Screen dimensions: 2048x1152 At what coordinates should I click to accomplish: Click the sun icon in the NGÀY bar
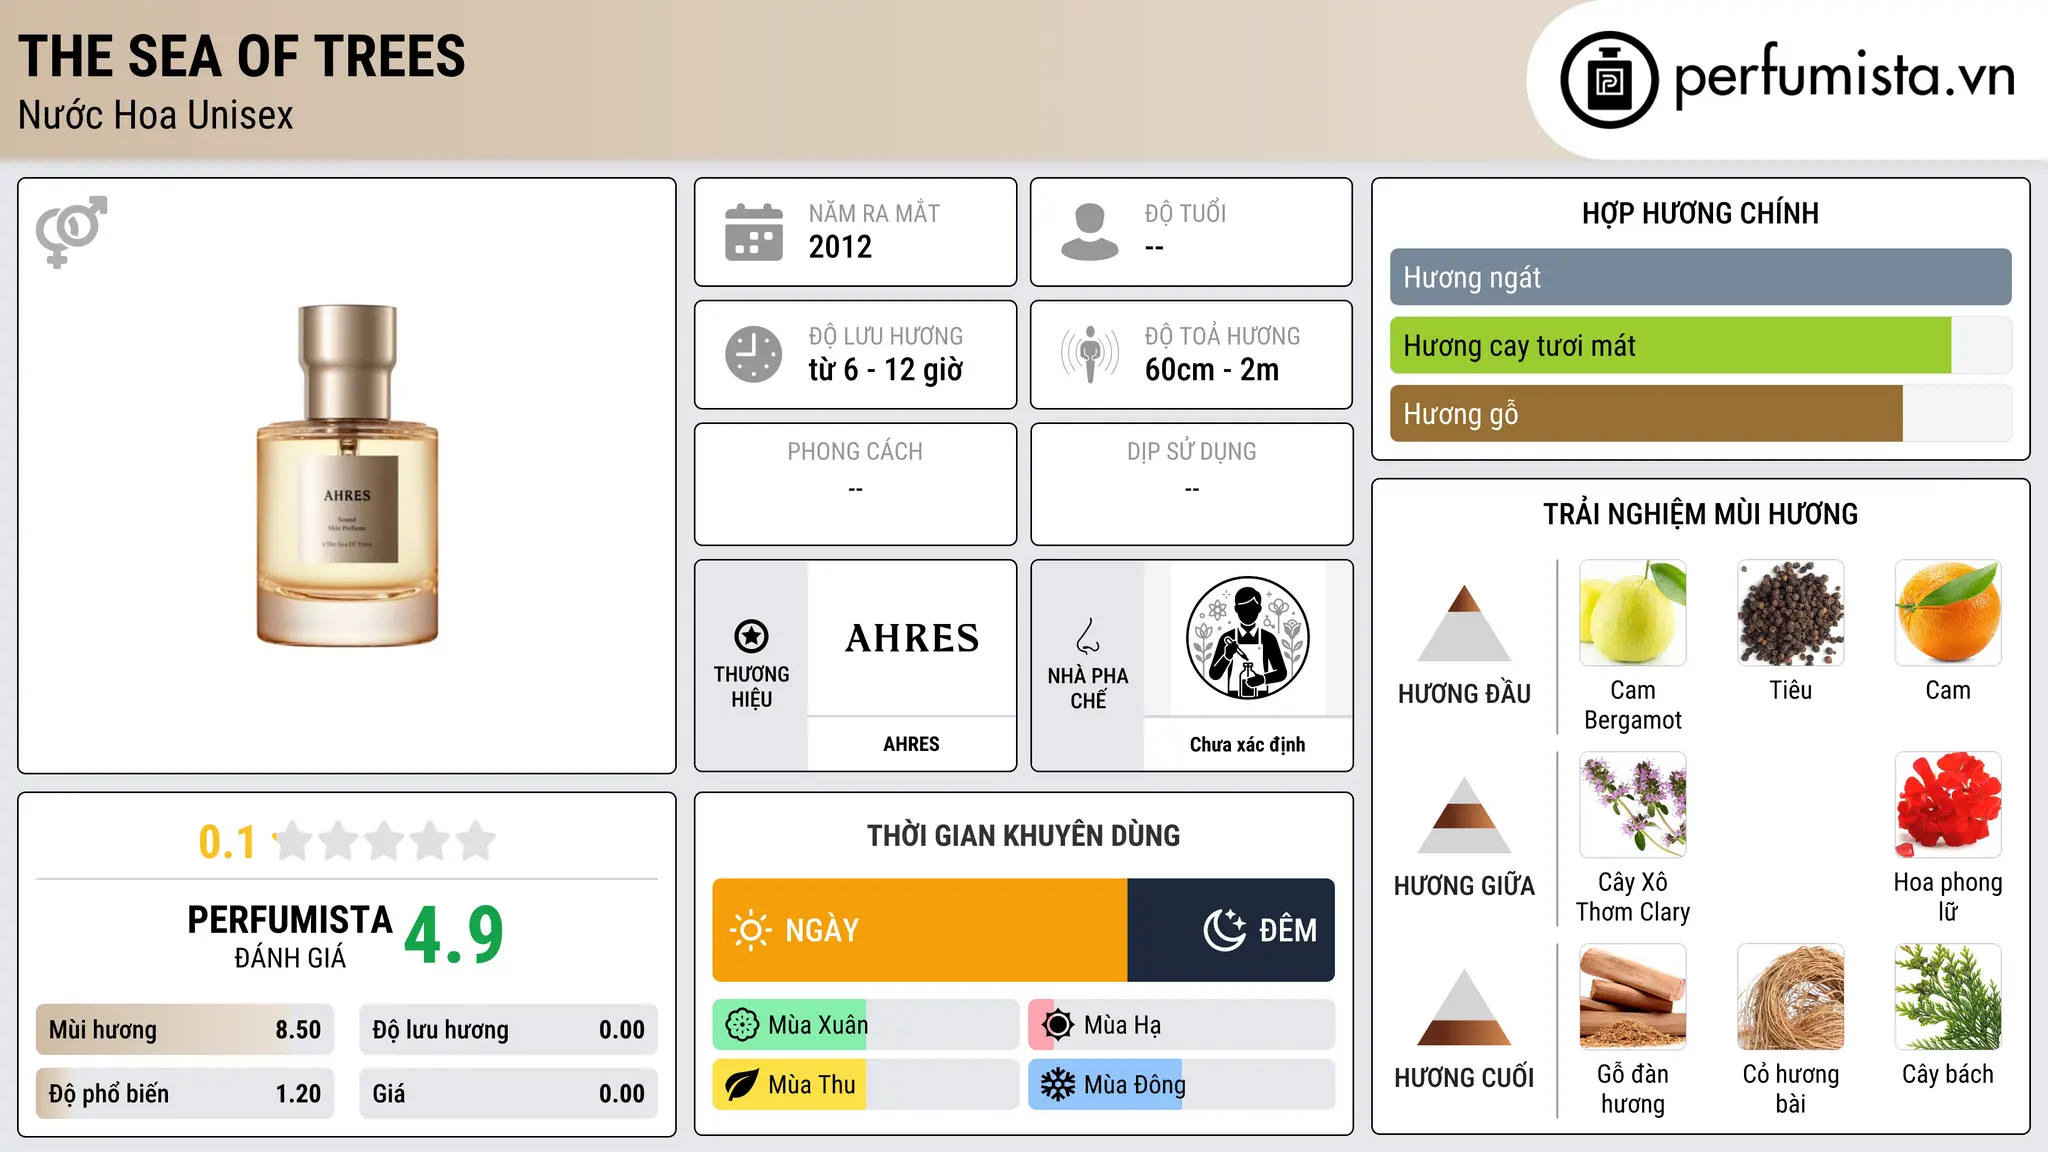750,930
